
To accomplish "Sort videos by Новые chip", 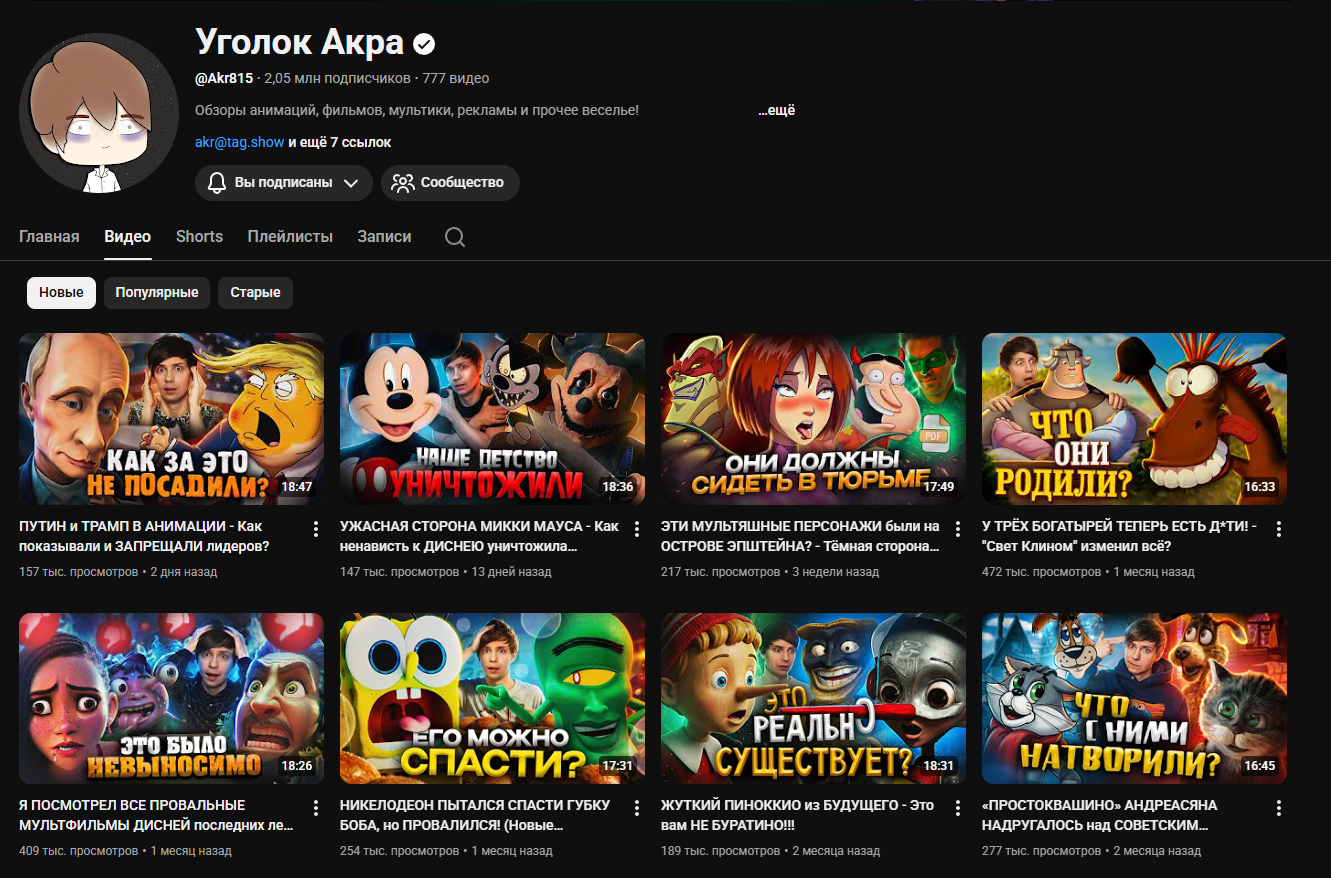I will click(62, 293).
